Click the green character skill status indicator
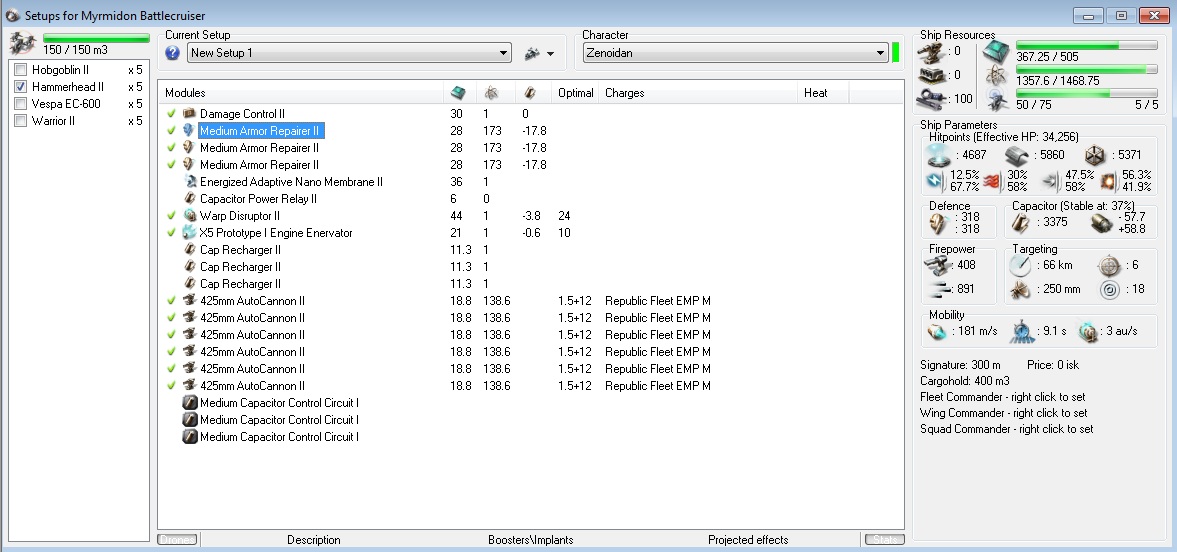The height and width of the screenshot is (552, 1177). coord(896,53)
